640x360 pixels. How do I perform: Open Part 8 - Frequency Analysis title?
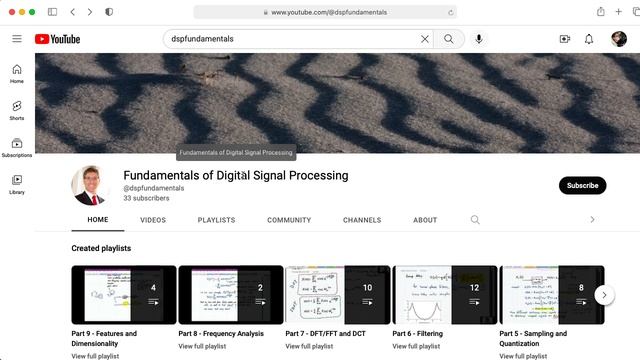point(221,333)
